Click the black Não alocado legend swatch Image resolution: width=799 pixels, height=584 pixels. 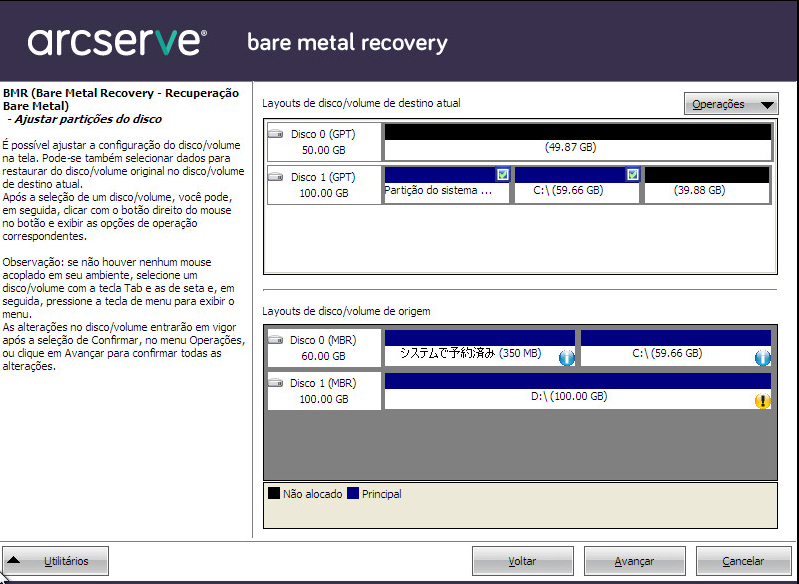point(274,493)
